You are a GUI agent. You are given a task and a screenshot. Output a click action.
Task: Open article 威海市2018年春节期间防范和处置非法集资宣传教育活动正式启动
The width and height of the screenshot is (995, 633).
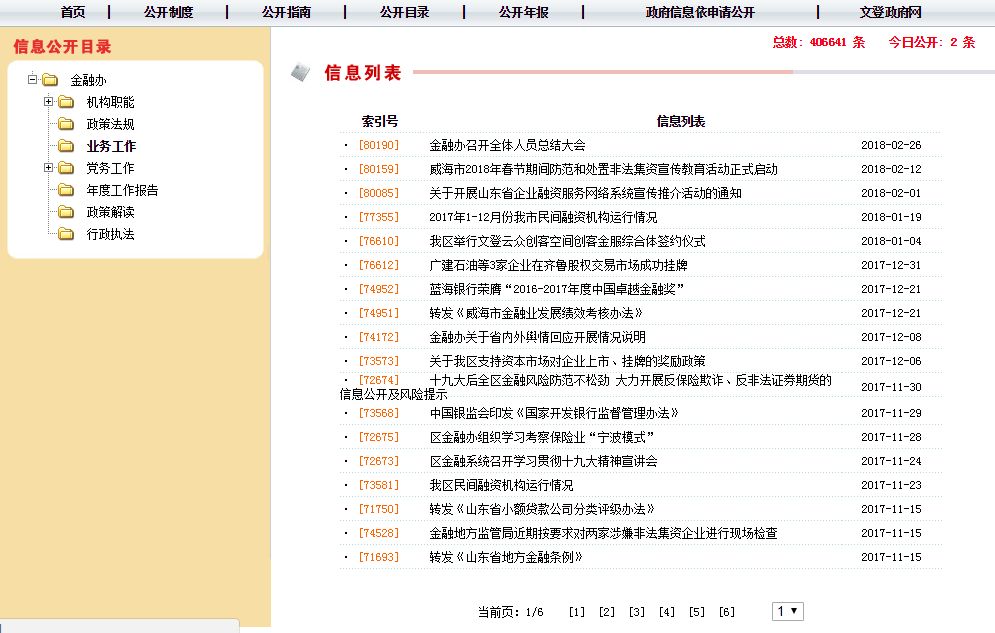point(603,169)
